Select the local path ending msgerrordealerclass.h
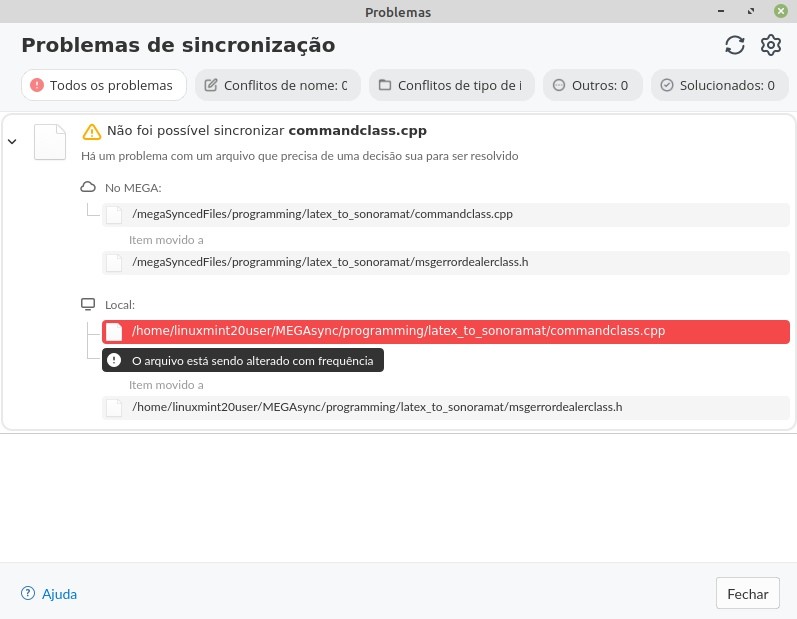The width and height of the screenshot is (797, 619). pos(446,407)
